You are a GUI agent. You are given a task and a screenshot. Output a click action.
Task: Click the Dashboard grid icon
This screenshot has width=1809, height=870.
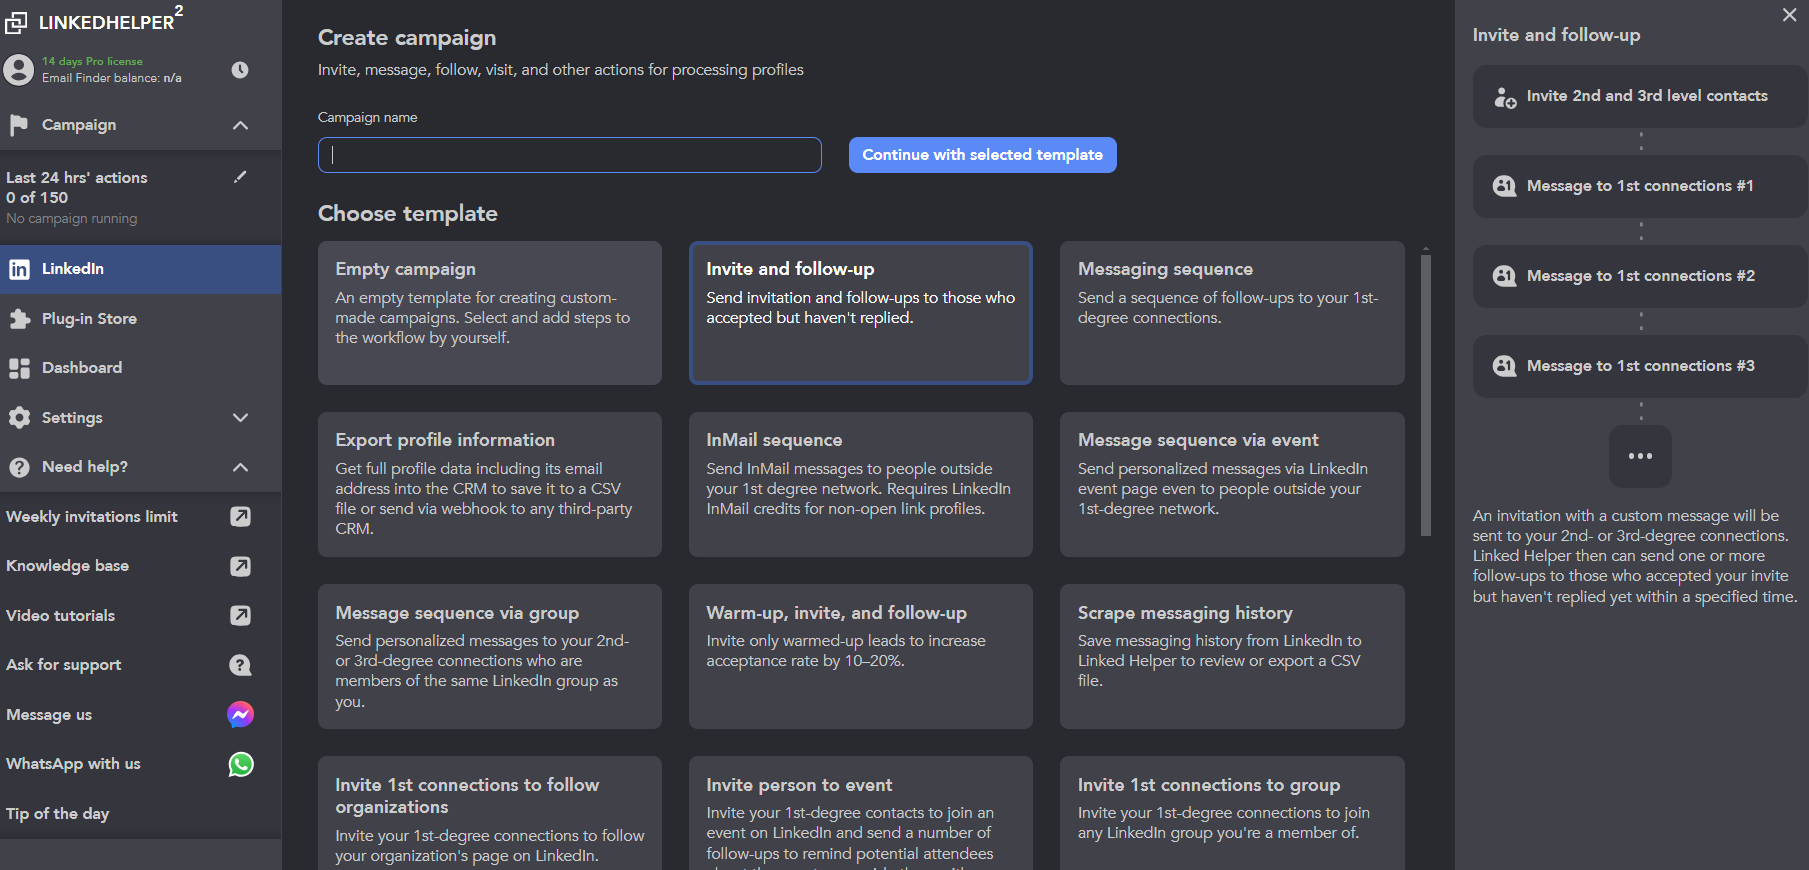point(19,368)
